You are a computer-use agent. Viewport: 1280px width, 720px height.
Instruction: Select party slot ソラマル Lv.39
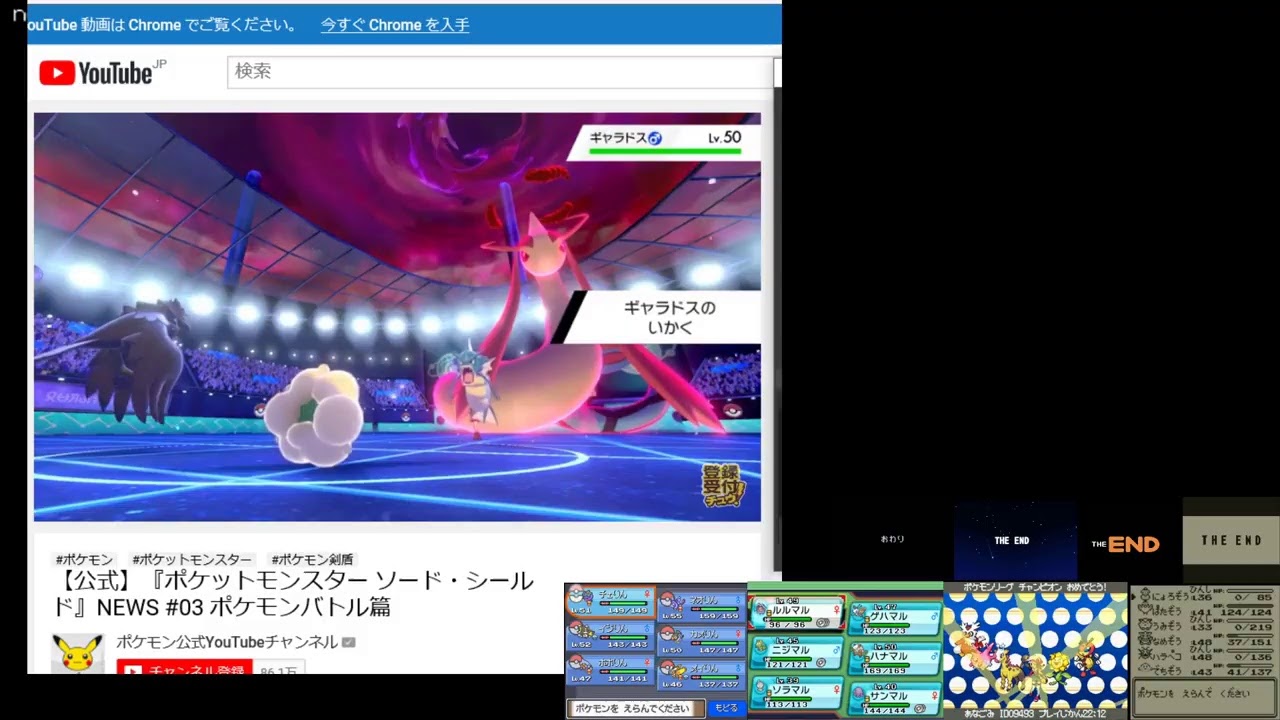point(797,693)
